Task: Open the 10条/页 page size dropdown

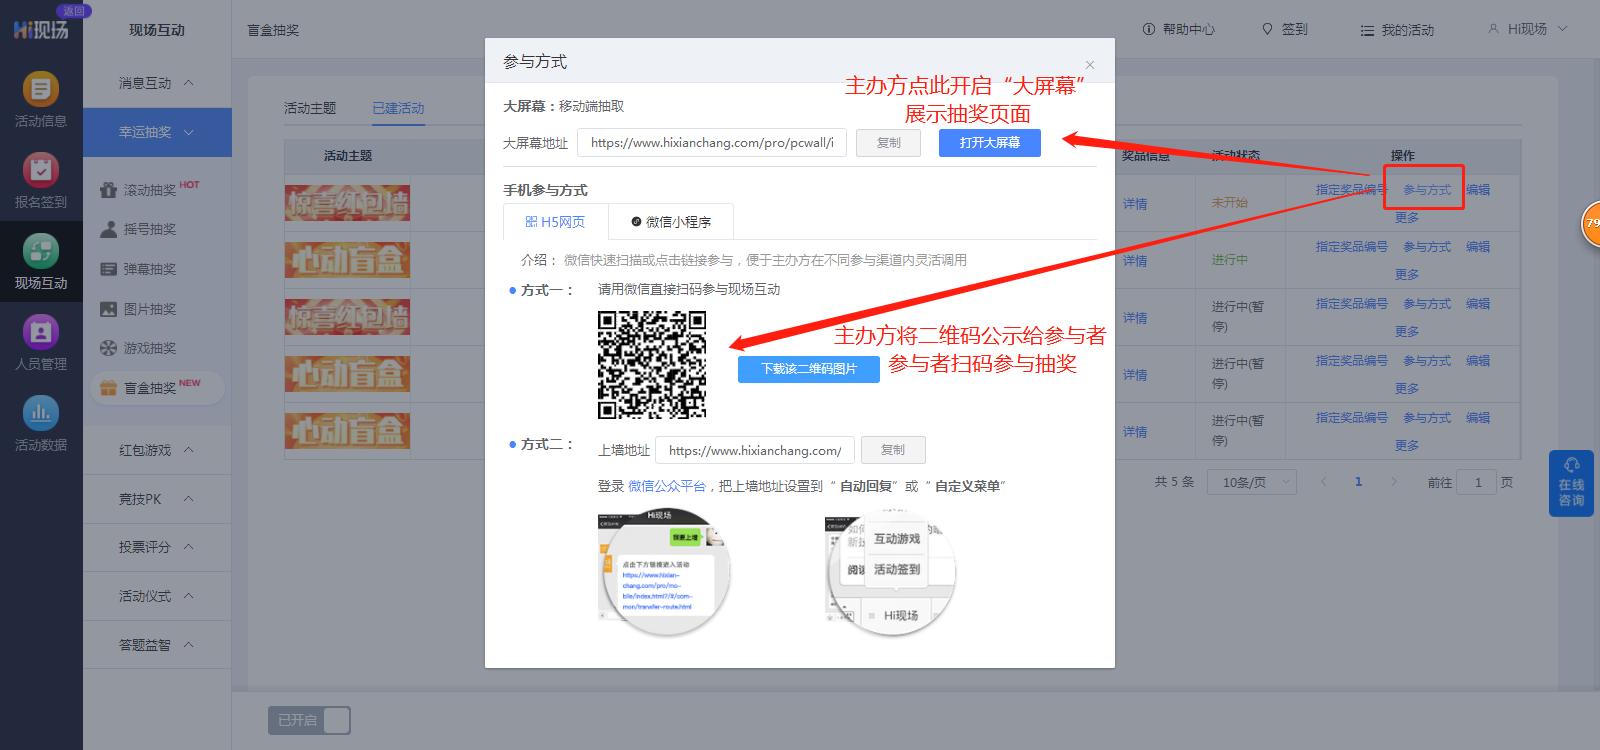Action: point(1252,482)
